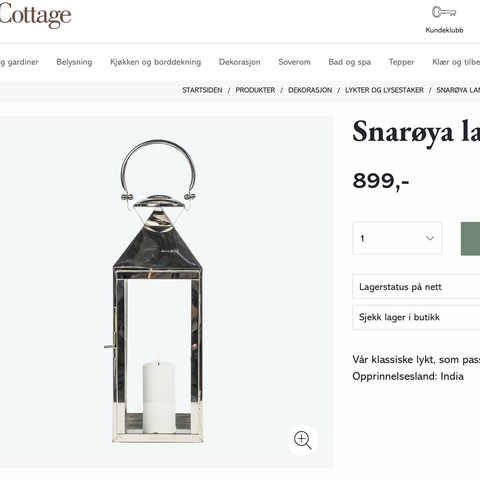Go to DEKORASJON breadcrumb link
The height and width of the screenshot is (480, 480).
coord(310,90)
